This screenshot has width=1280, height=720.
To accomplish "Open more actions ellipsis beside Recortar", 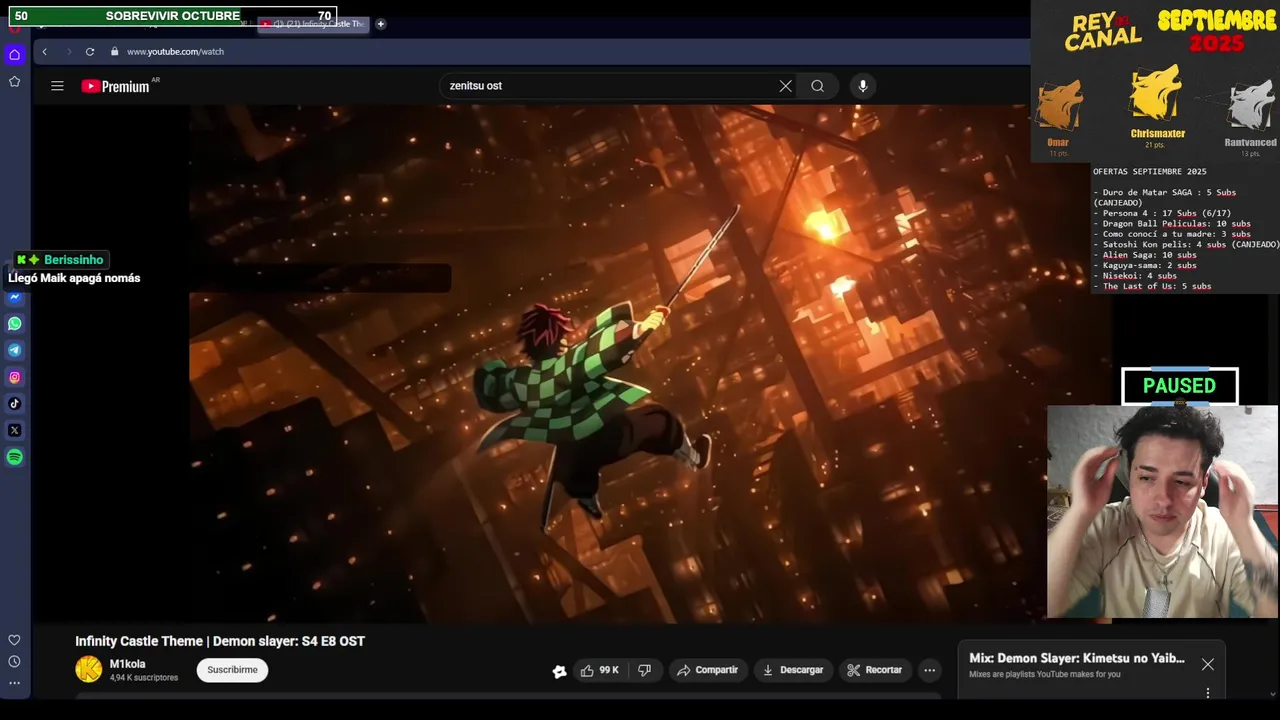I will 930,670.
